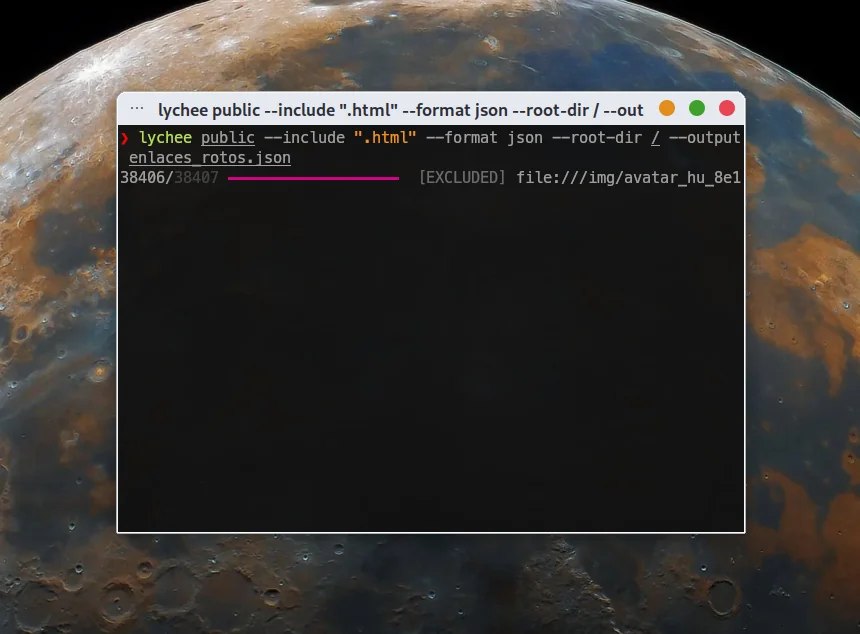The height and width of the screenshot is (634, 860).
Task: Click the red prompt arrow symbol
Action: click(125, 138)
